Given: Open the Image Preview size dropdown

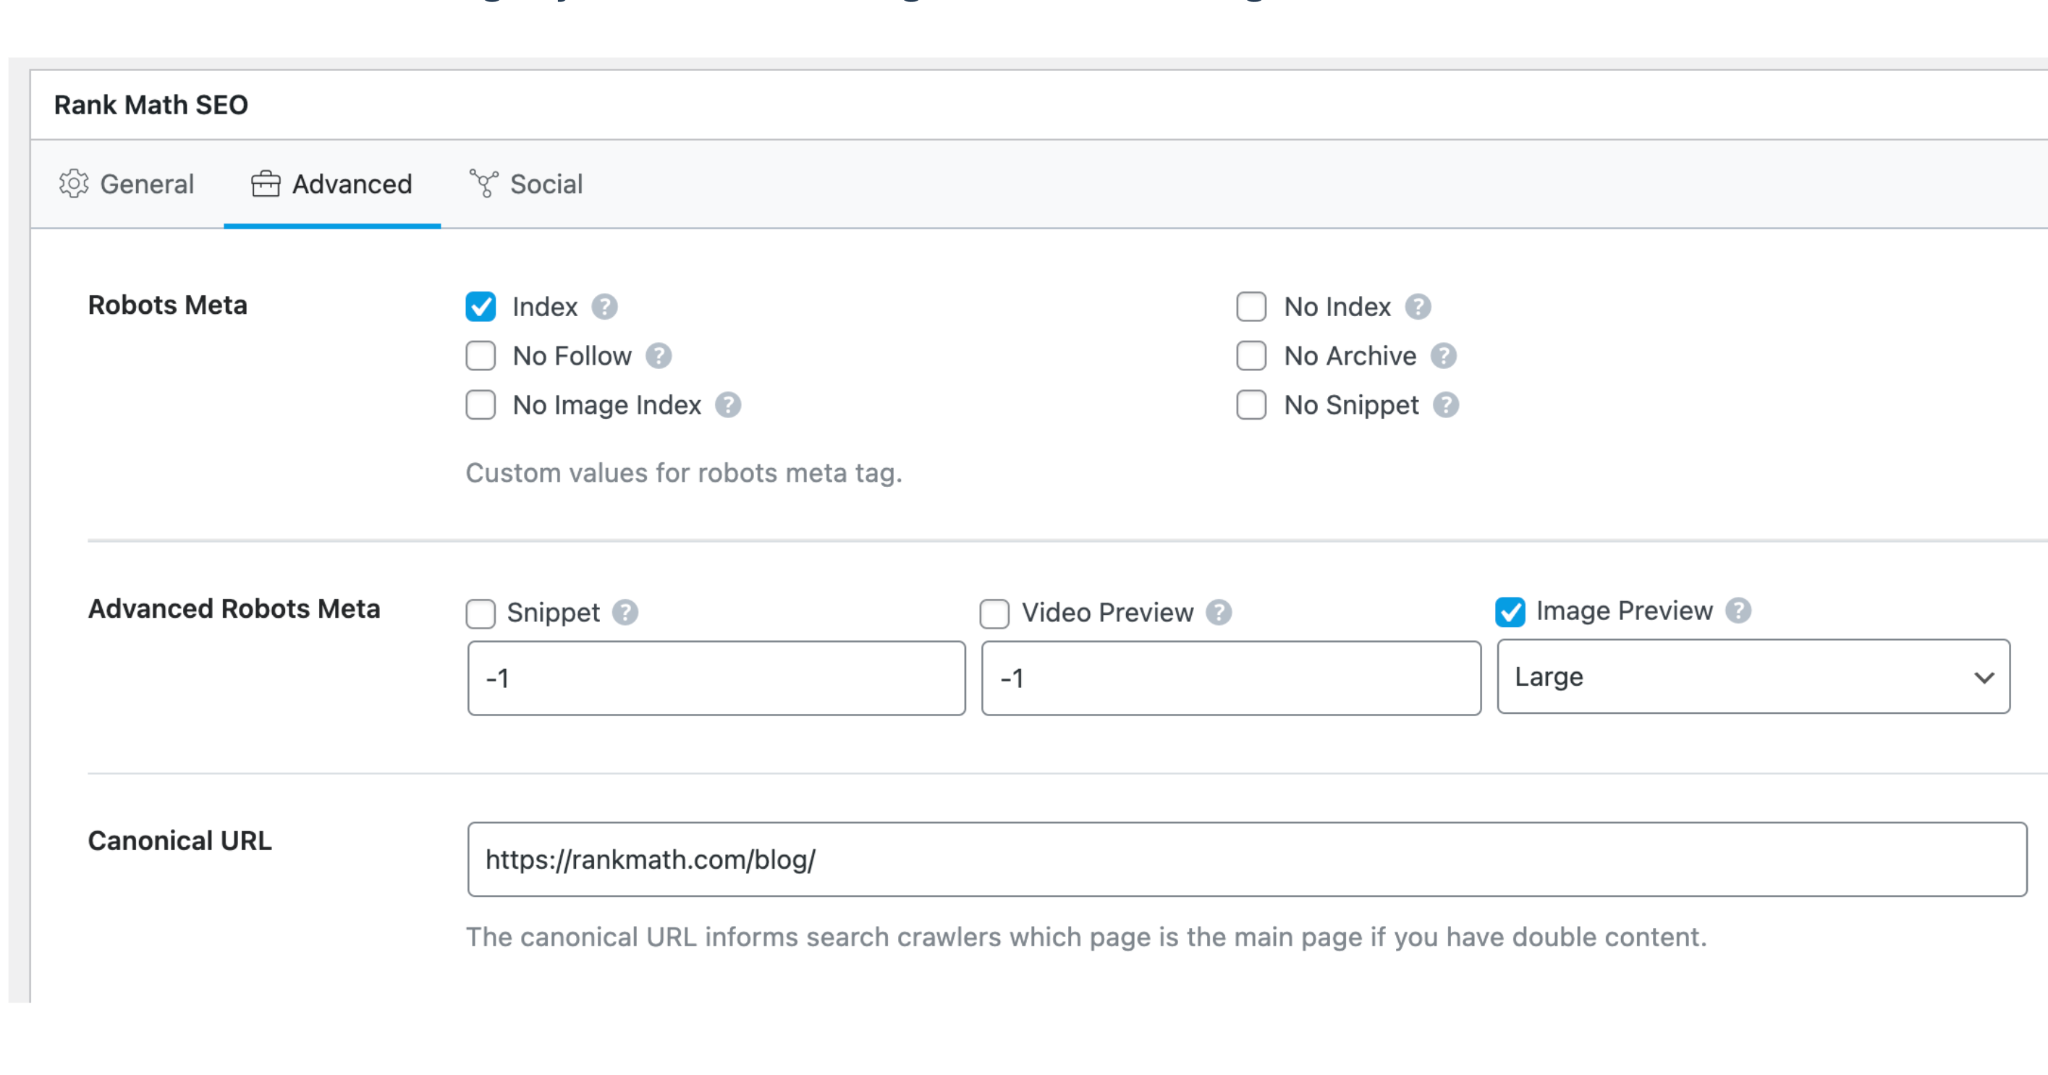Looking at the screenshot, I should tap(1752, 677).
